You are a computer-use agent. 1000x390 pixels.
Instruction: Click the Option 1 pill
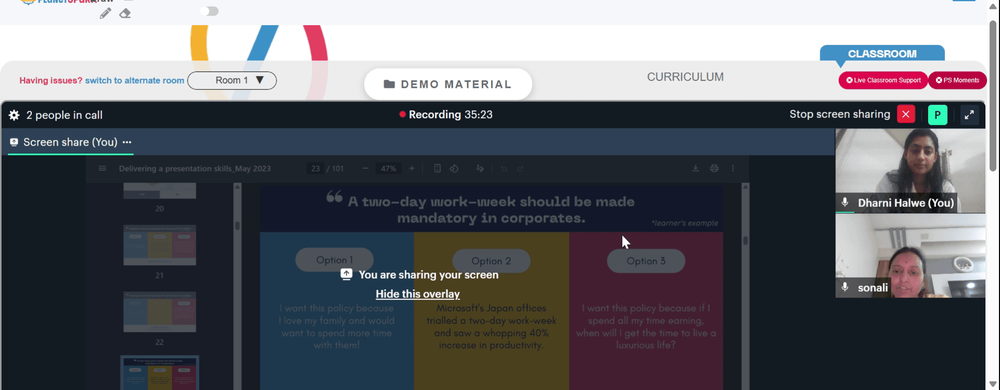pos(334,260)
